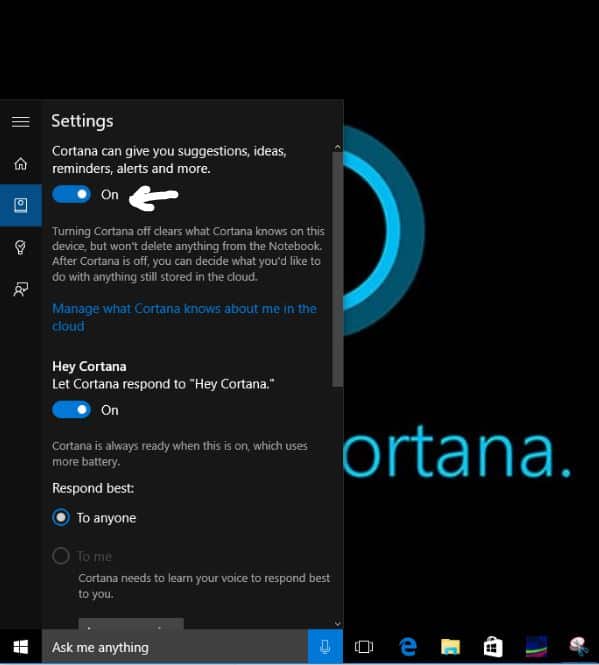Image resolution: width=599 pixels, height=665 pixels.
Task: Open Manage what Cortana knows link
Action: 185,317
